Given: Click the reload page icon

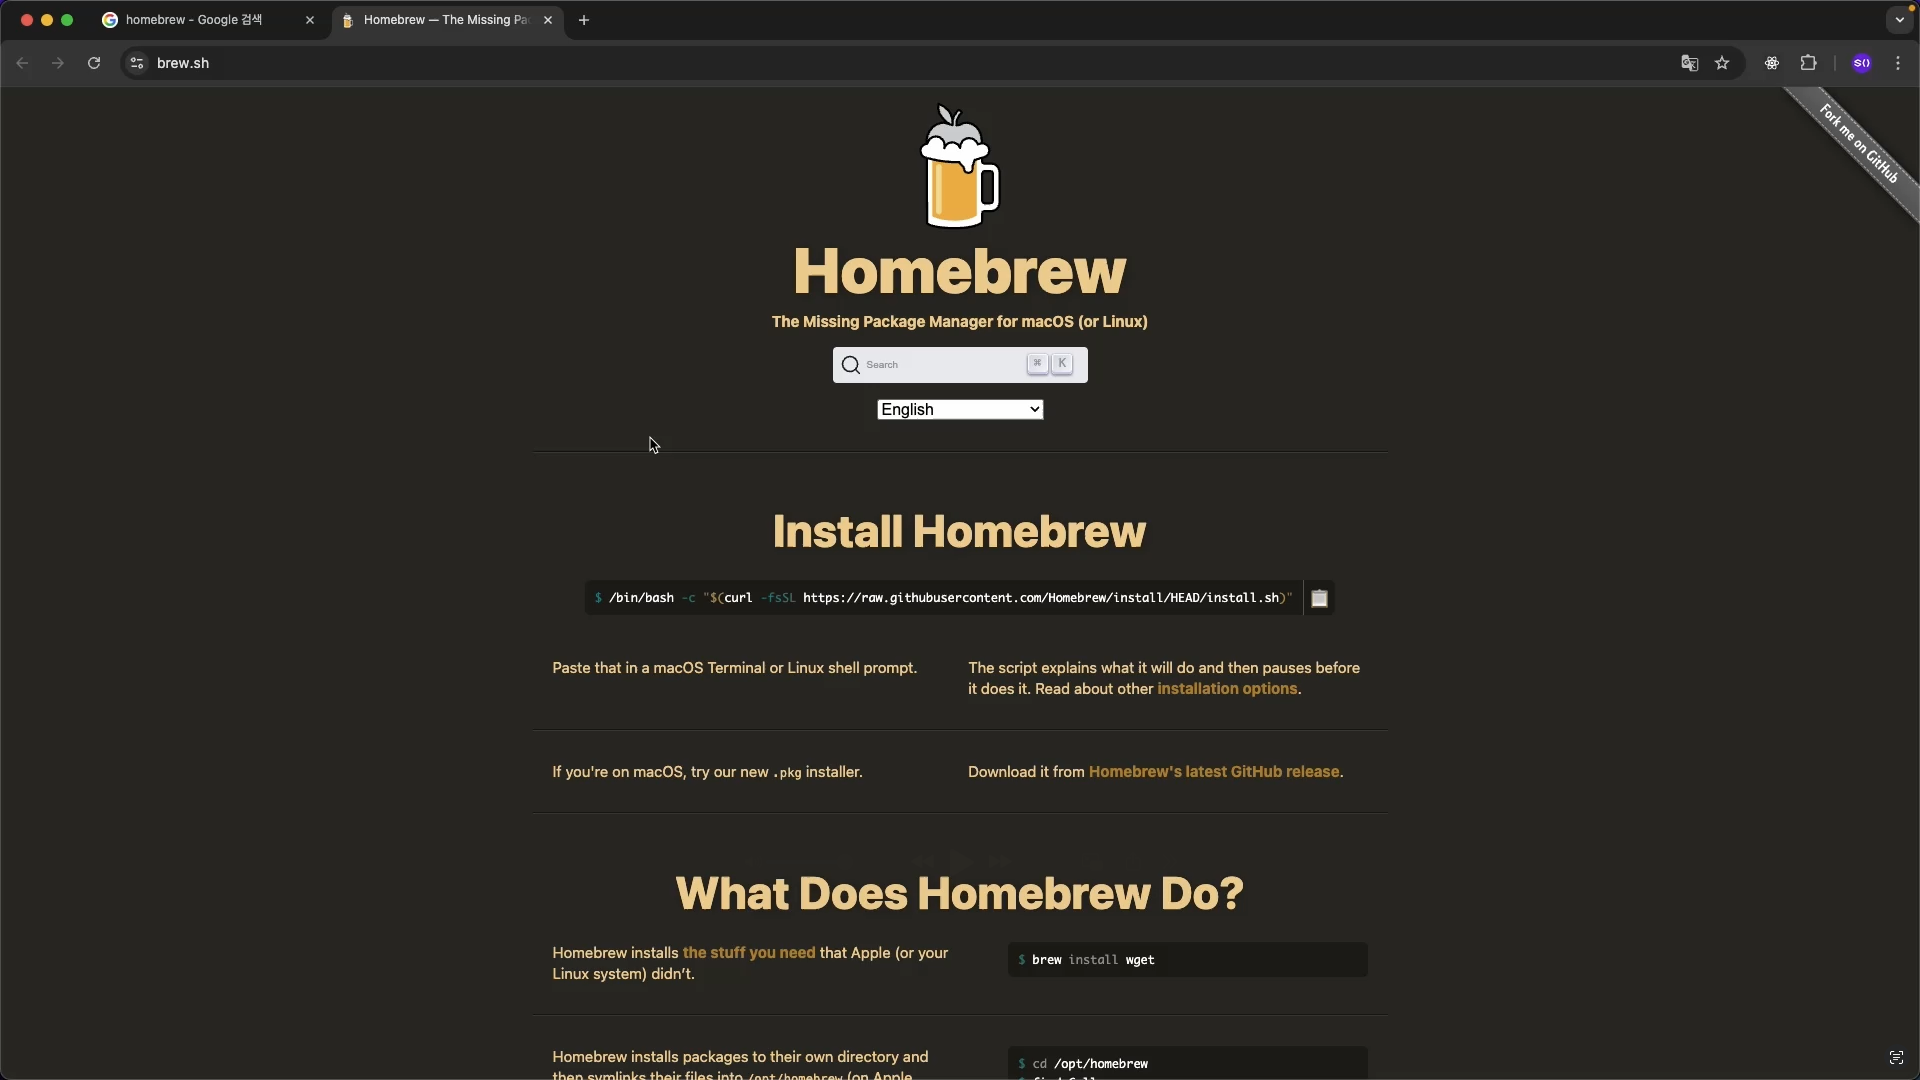Looking at the screenshot, I should (94, 63).
